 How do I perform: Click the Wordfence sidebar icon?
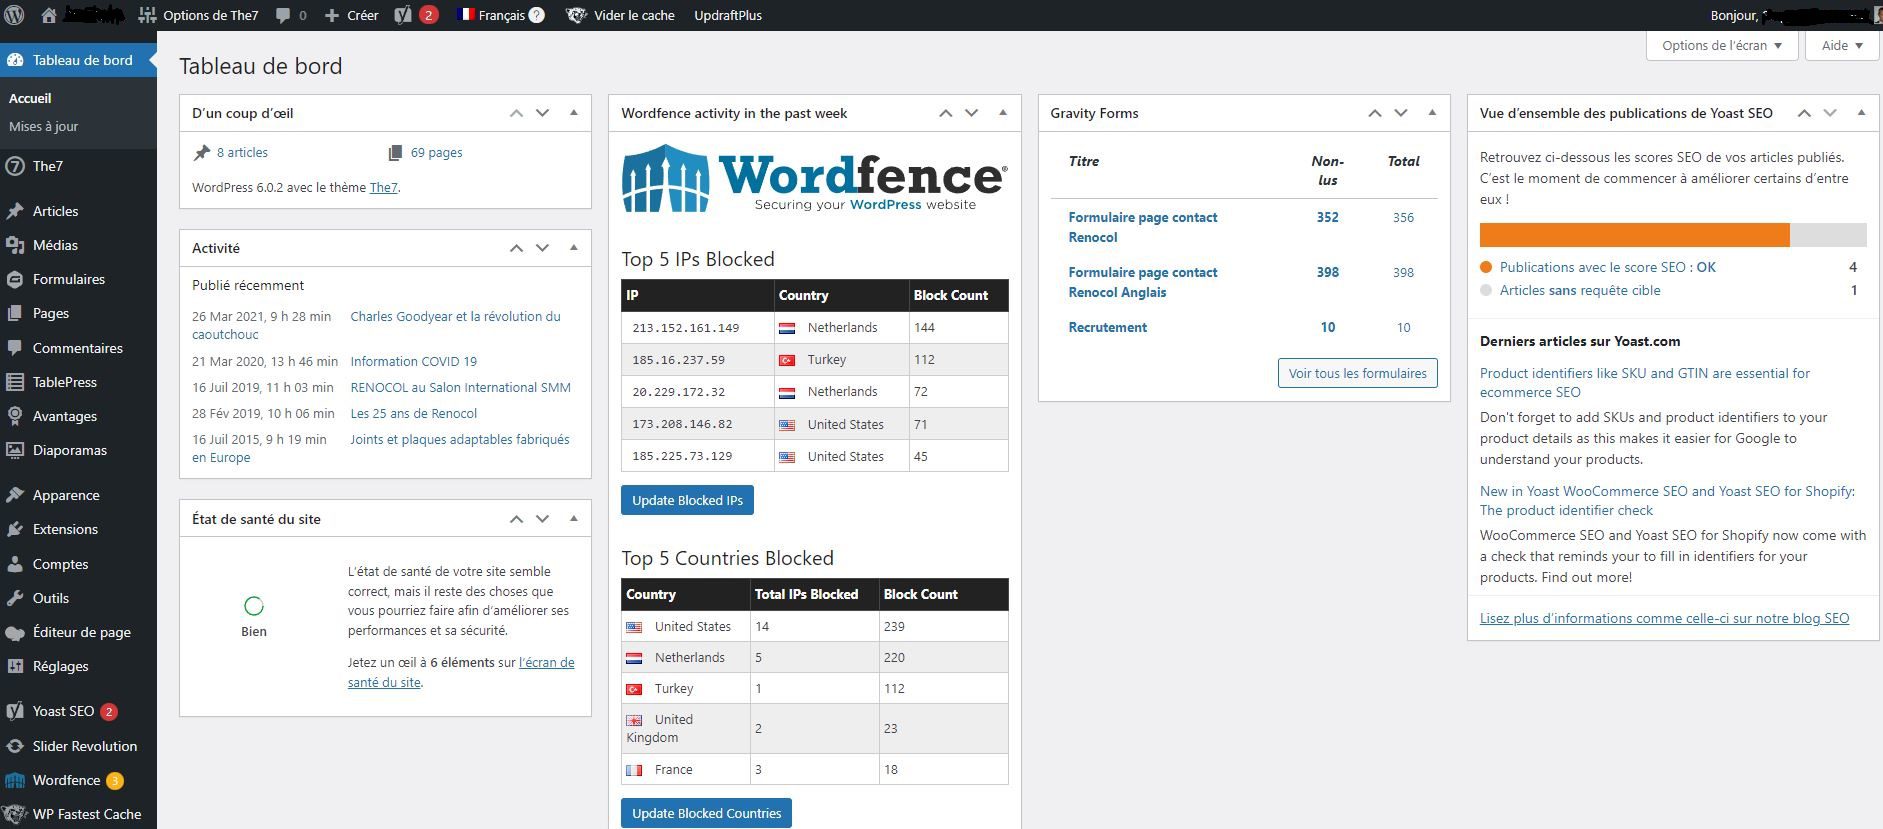pos(15,780)
